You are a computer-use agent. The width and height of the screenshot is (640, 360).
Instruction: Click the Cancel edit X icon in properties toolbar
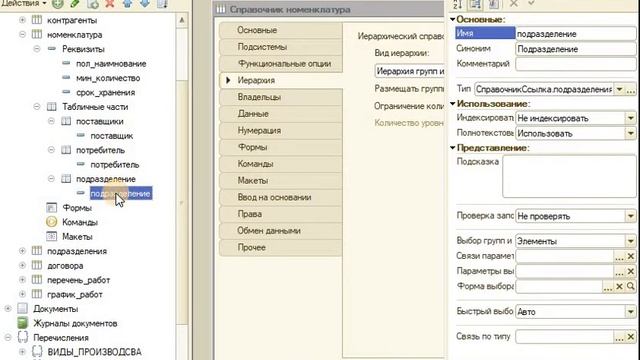coord(513,4)
